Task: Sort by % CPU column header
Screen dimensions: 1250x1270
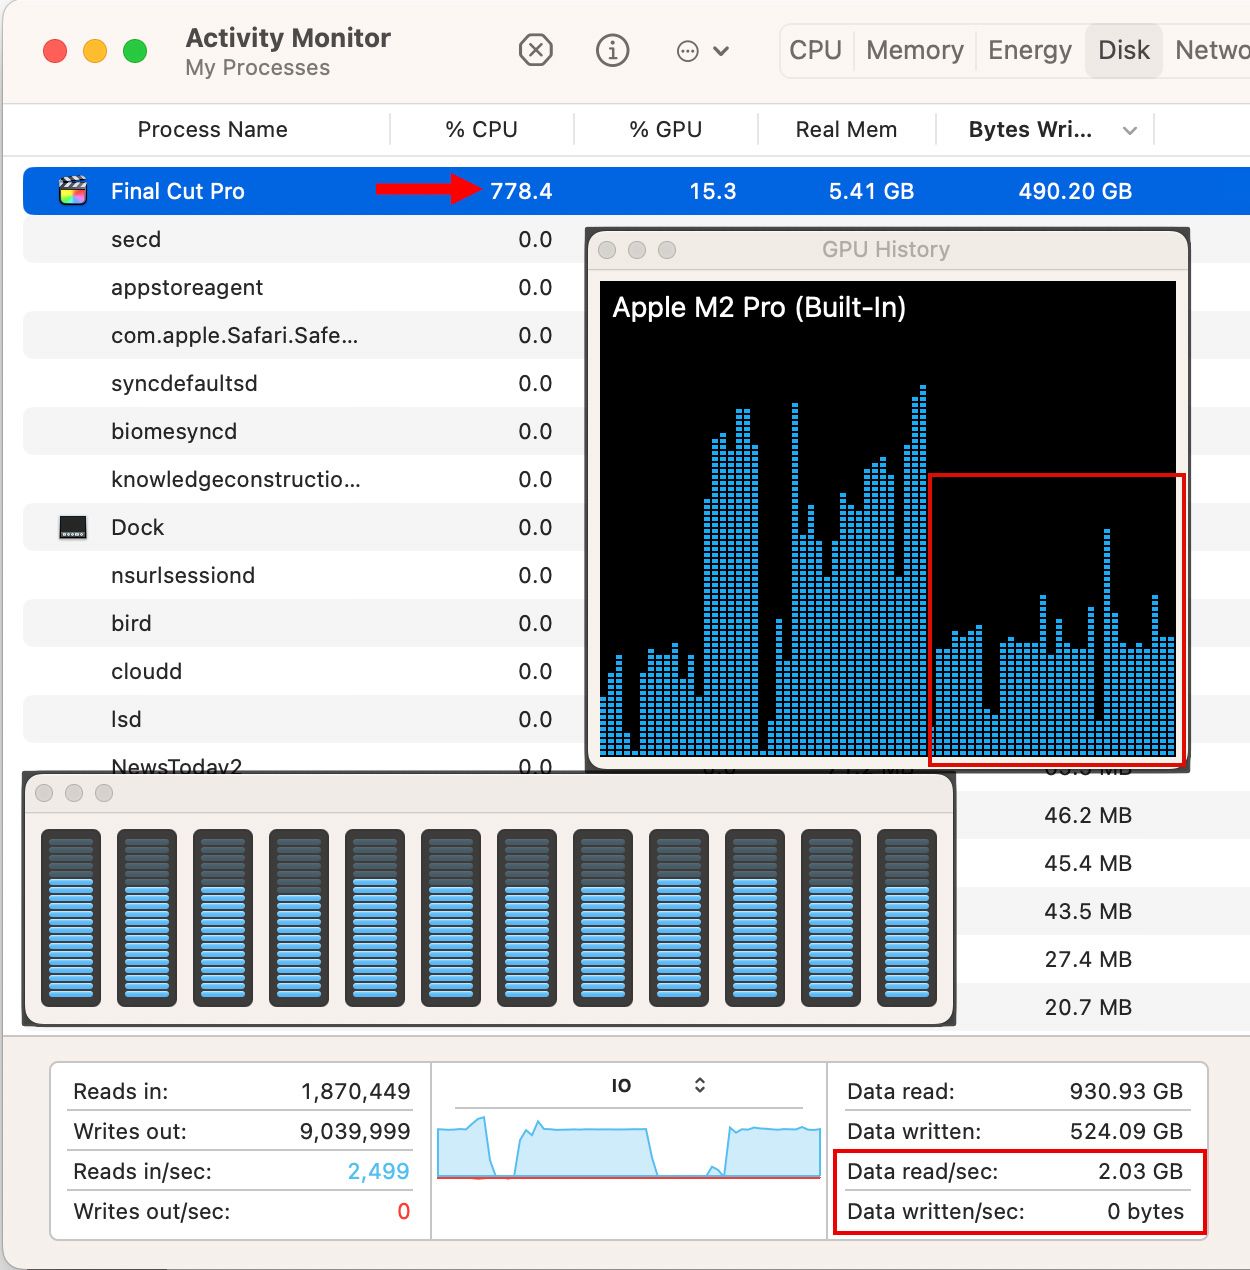Action: click(481, 129)
